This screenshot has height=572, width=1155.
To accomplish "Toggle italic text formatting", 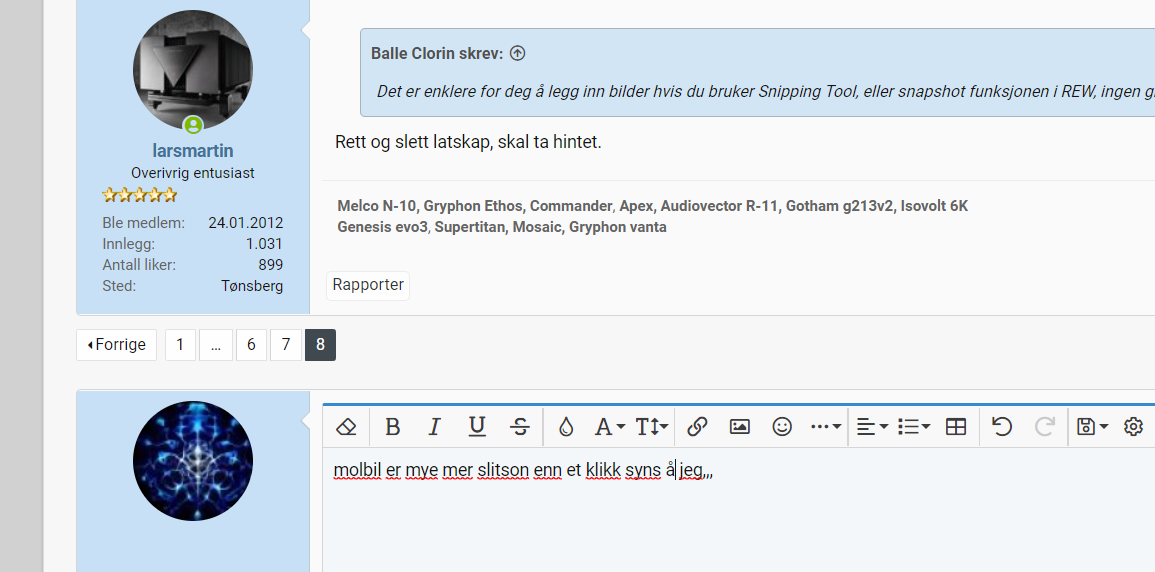I will click(435, 426).
